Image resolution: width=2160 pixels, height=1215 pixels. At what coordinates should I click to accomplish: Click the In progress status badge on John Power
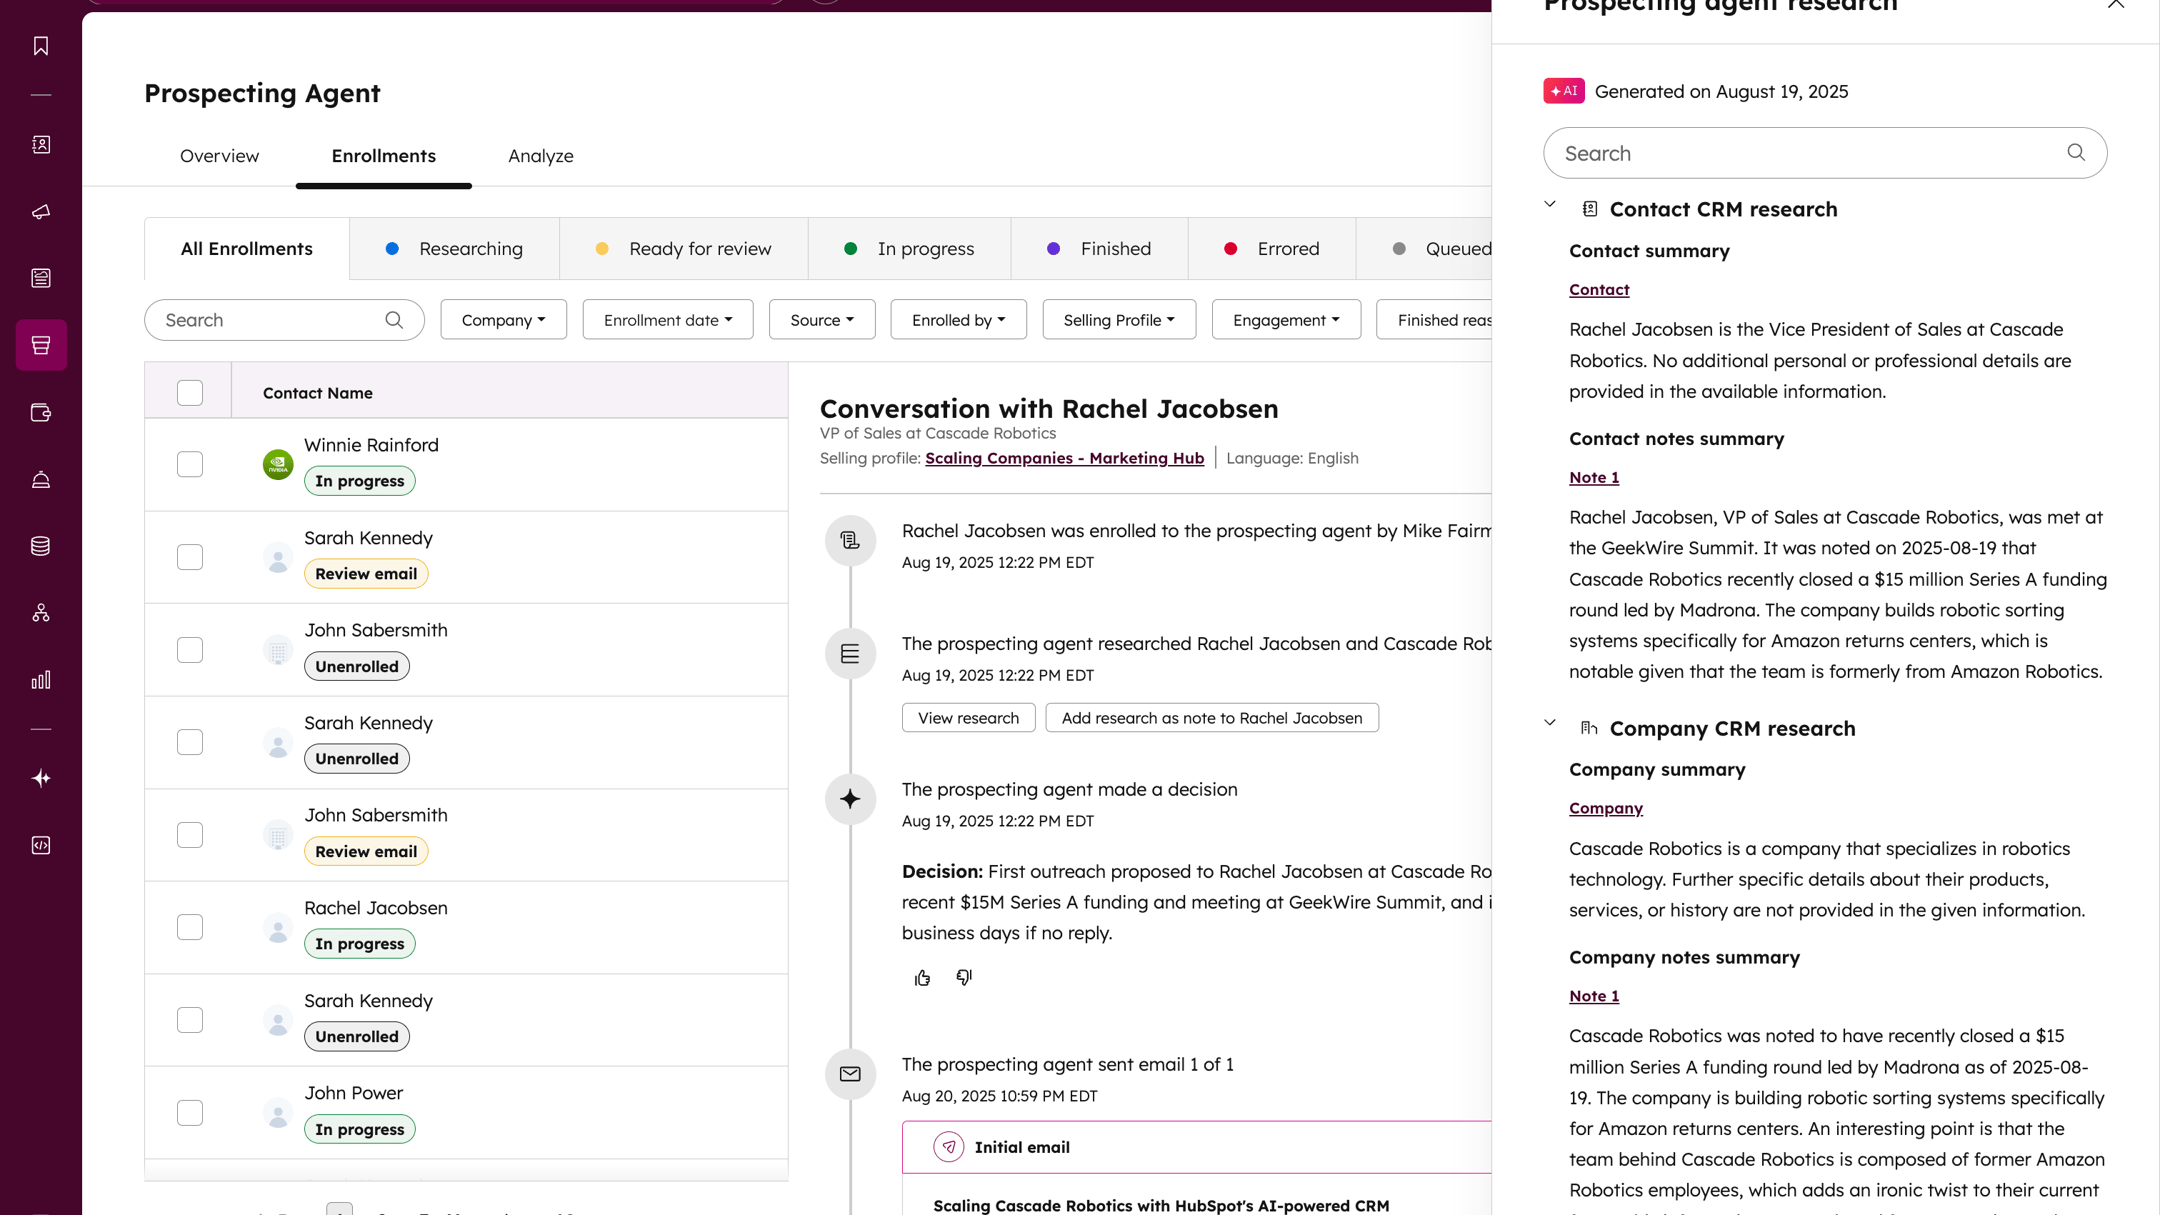359,1129
